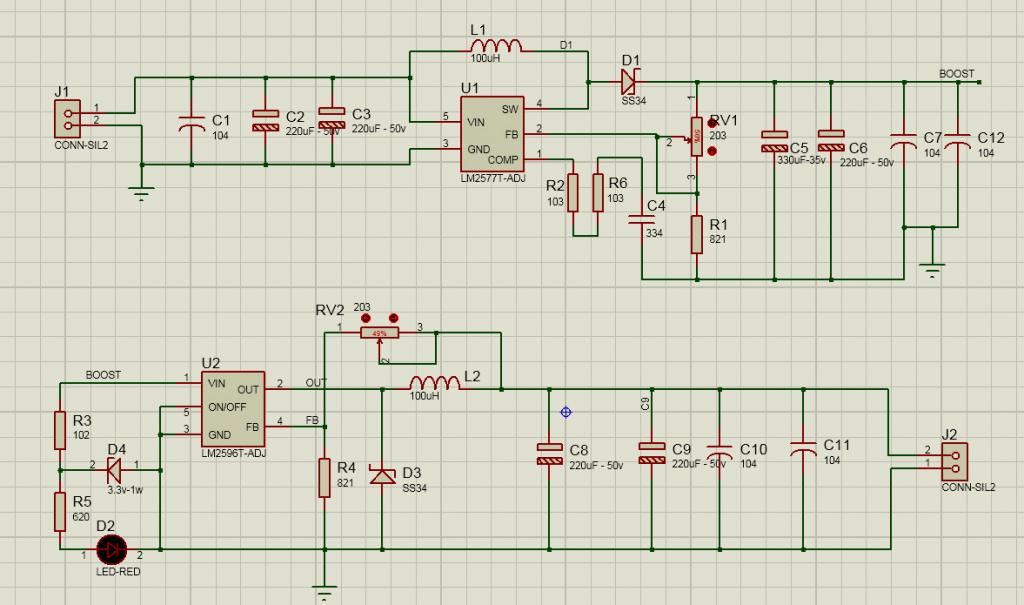Screen dimensions: 1024x605
Task: Select capacitor C1 symbol
Action: tap(192, 124)
